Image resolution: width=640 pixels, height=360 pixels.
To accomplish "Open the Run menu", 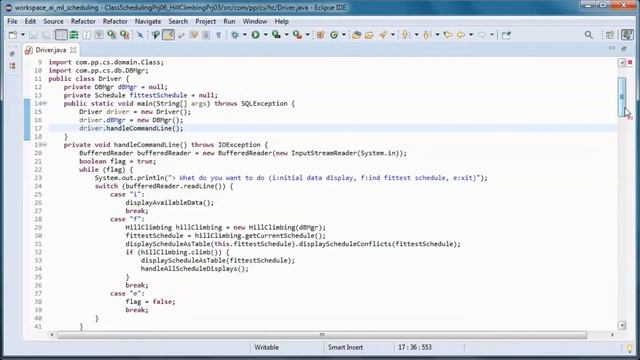I will click(x=229, y=21).
